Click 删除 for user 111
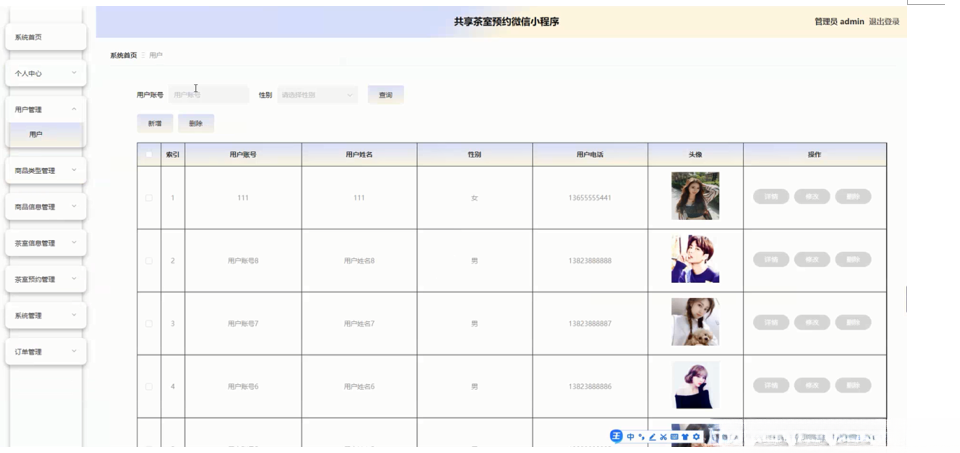 click(853, 197)
